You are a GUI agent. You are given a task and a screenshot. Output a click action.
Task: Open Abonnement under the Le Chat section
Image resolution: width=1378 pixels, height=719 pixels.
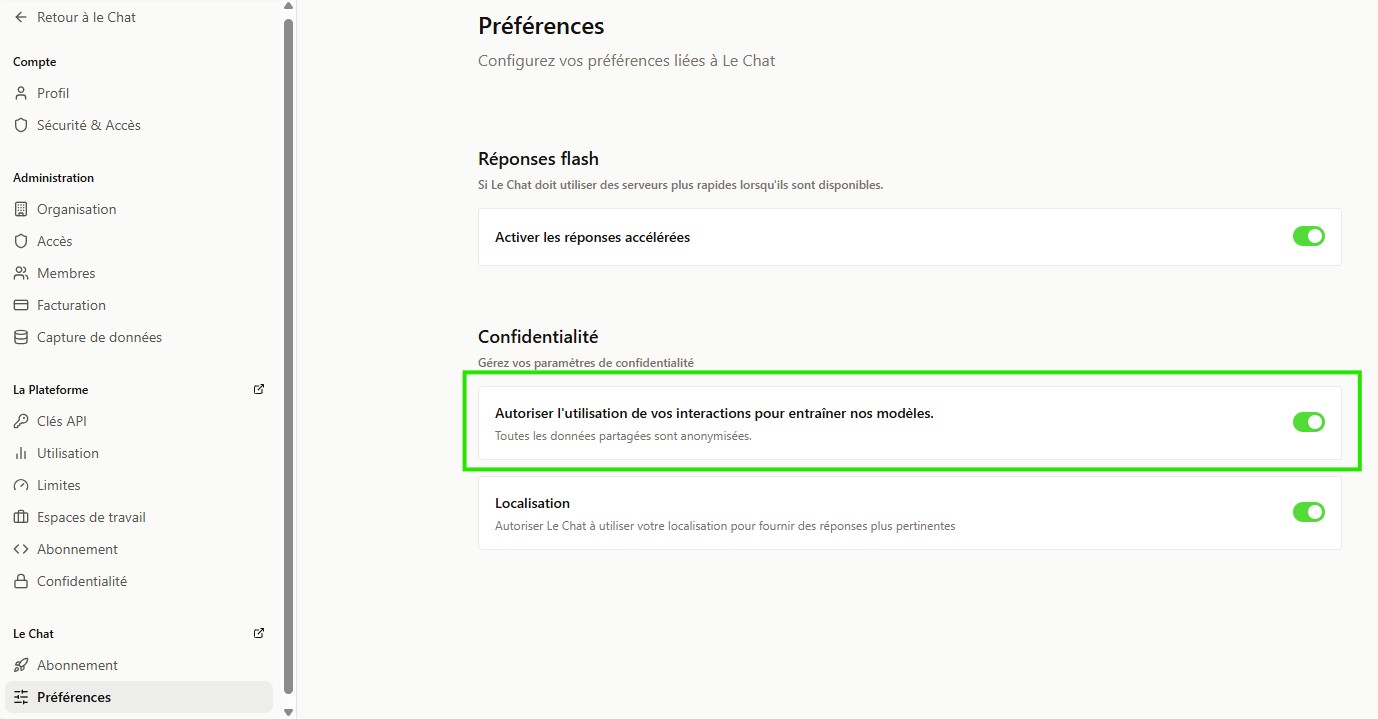77,665
